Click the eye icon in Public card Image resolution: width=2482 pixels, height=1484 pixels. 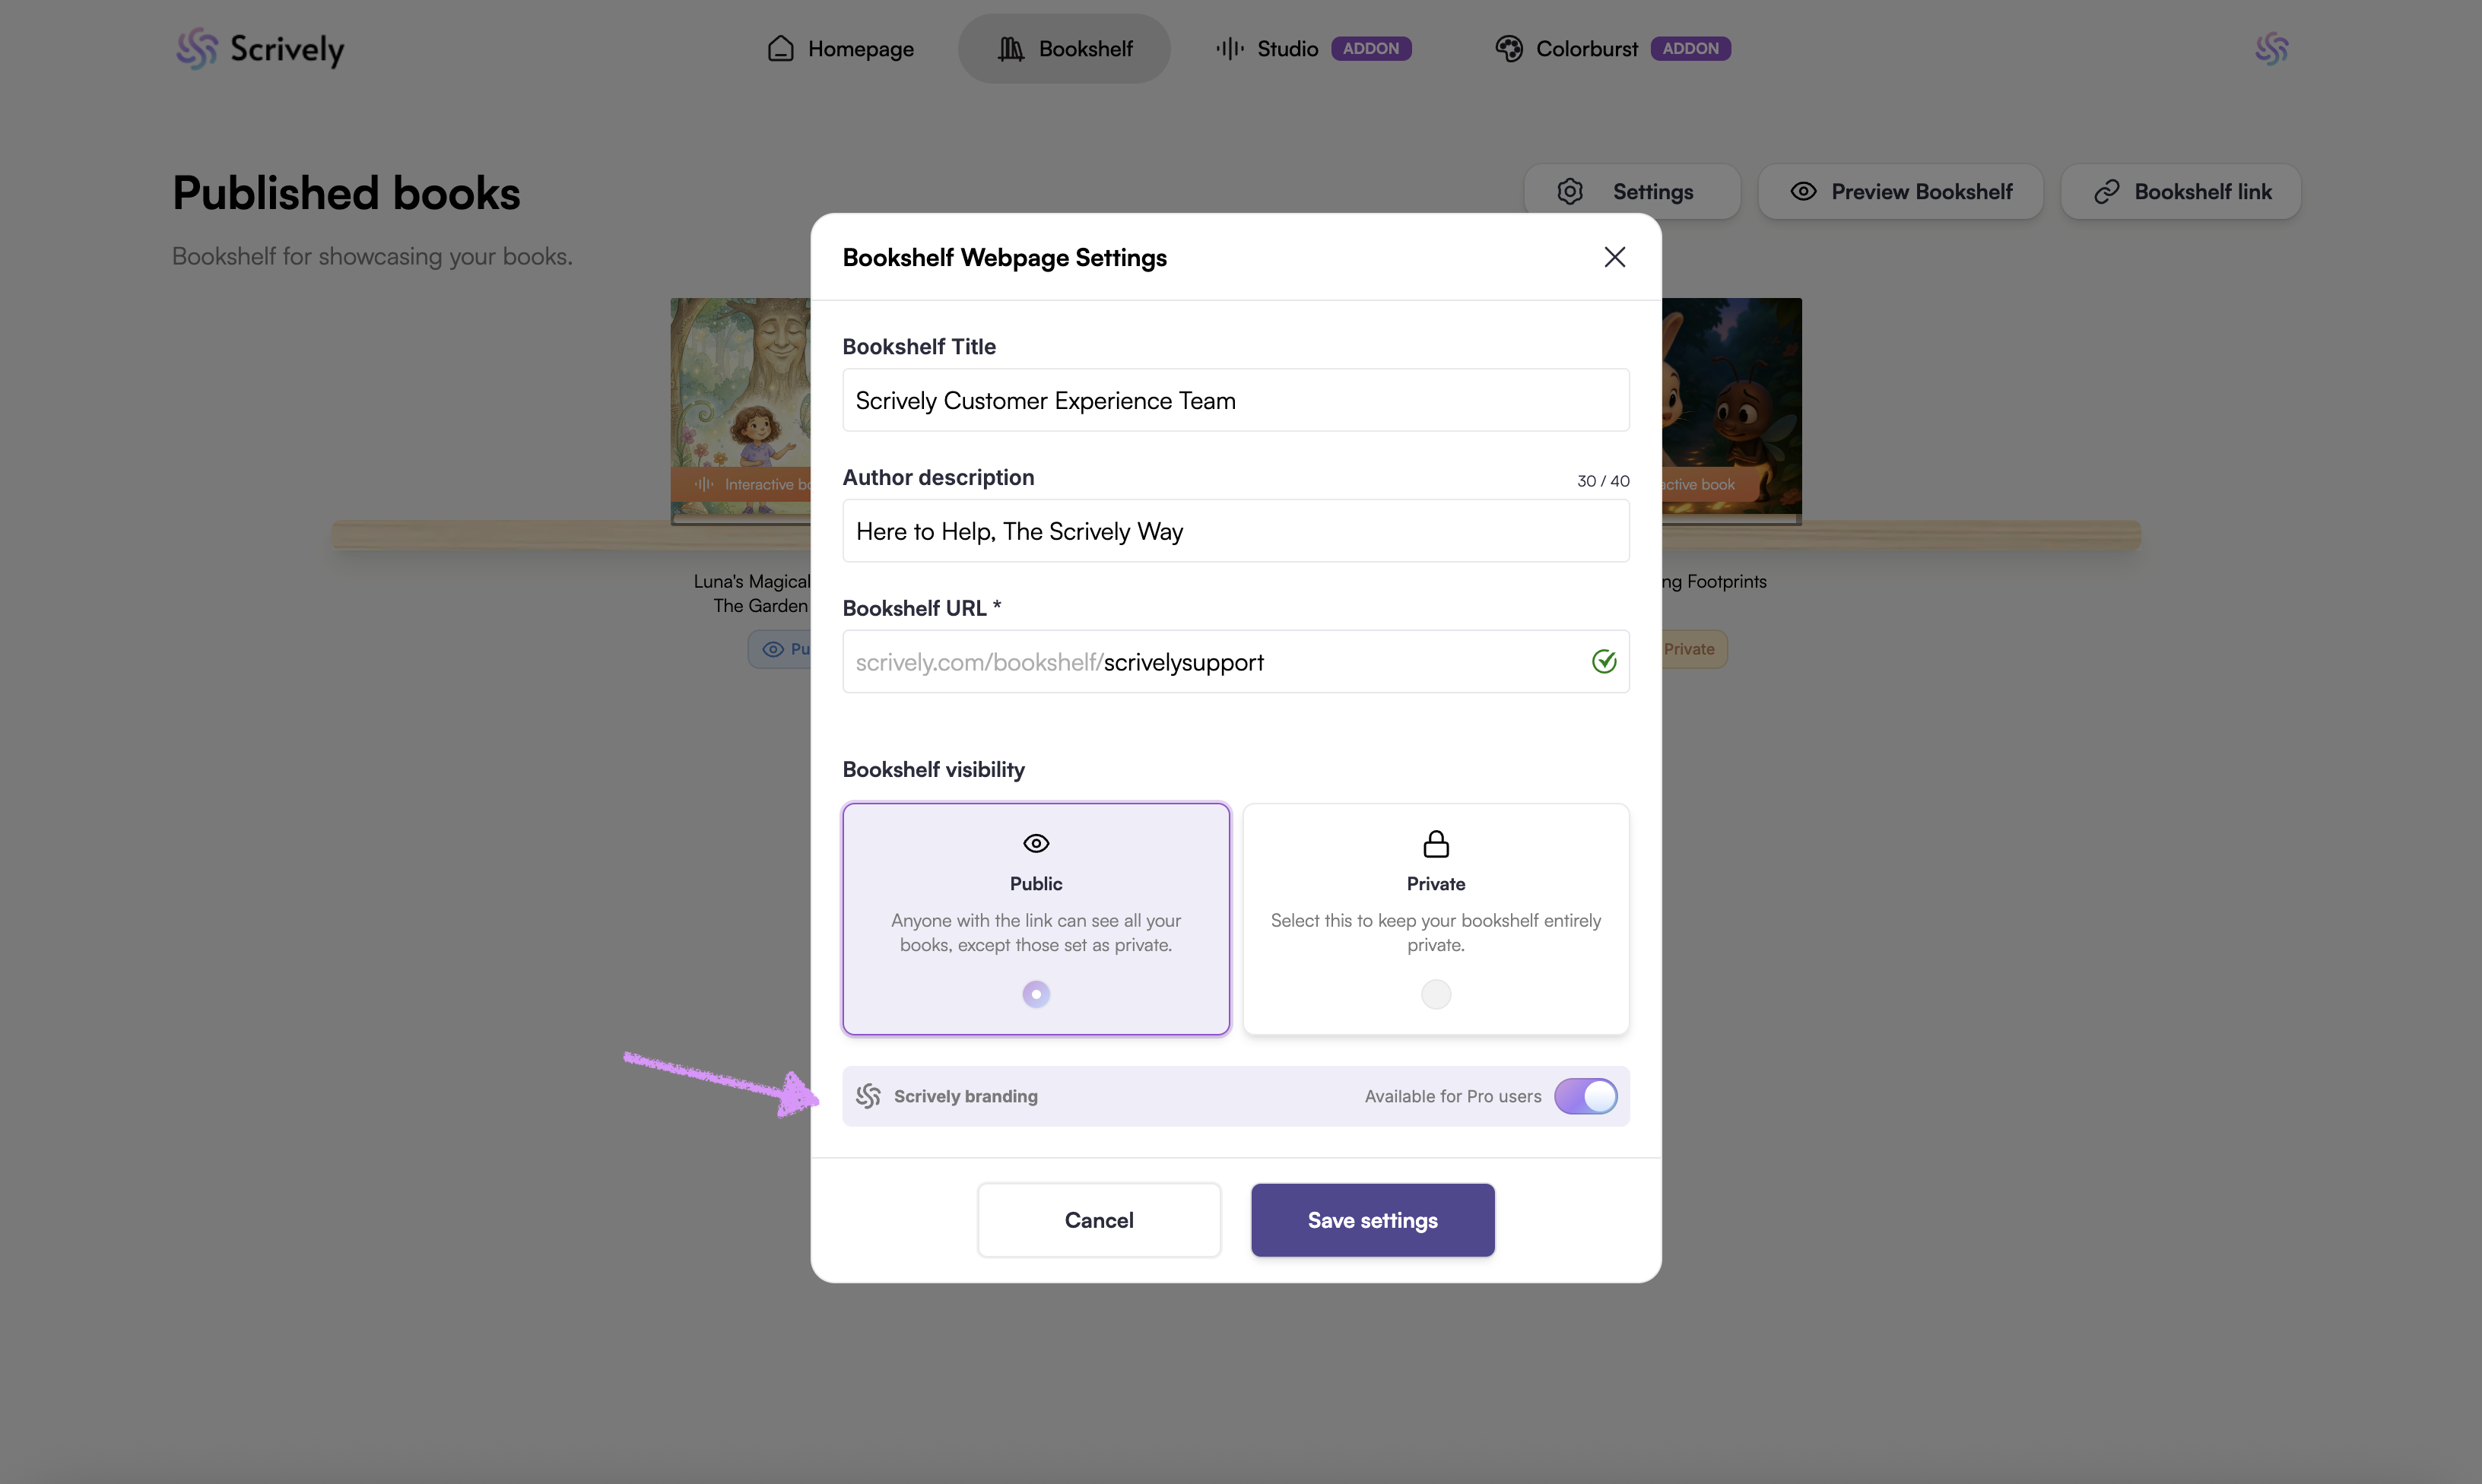coord(1036,843)
